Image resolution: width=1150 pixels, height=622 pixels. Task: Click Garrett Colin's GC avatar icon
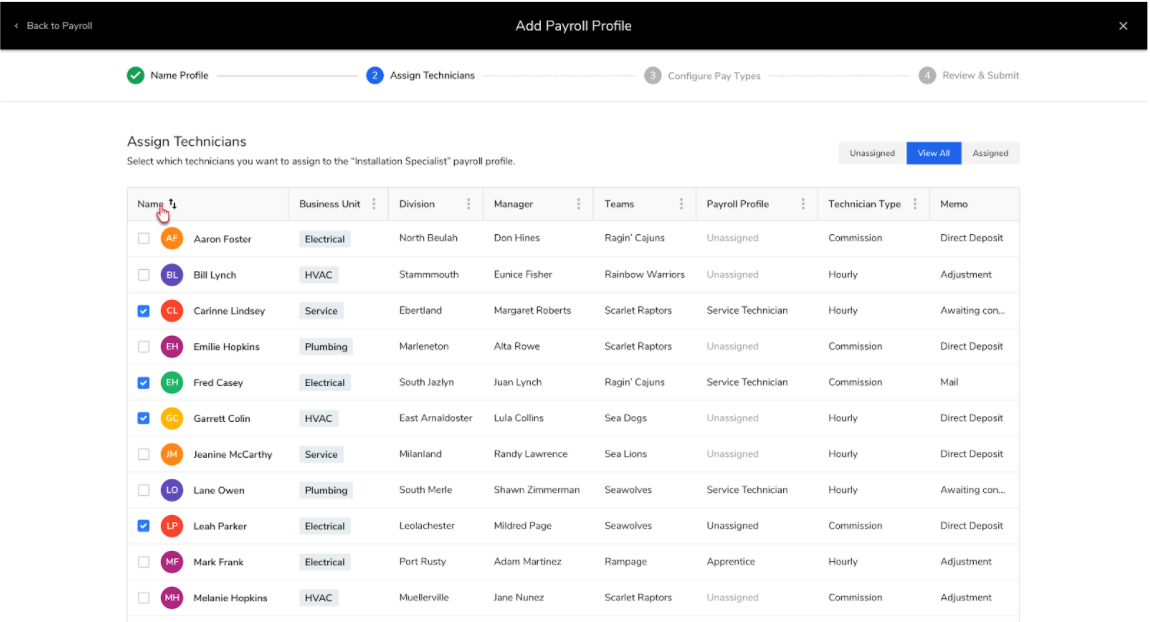[x=172, y=418]
